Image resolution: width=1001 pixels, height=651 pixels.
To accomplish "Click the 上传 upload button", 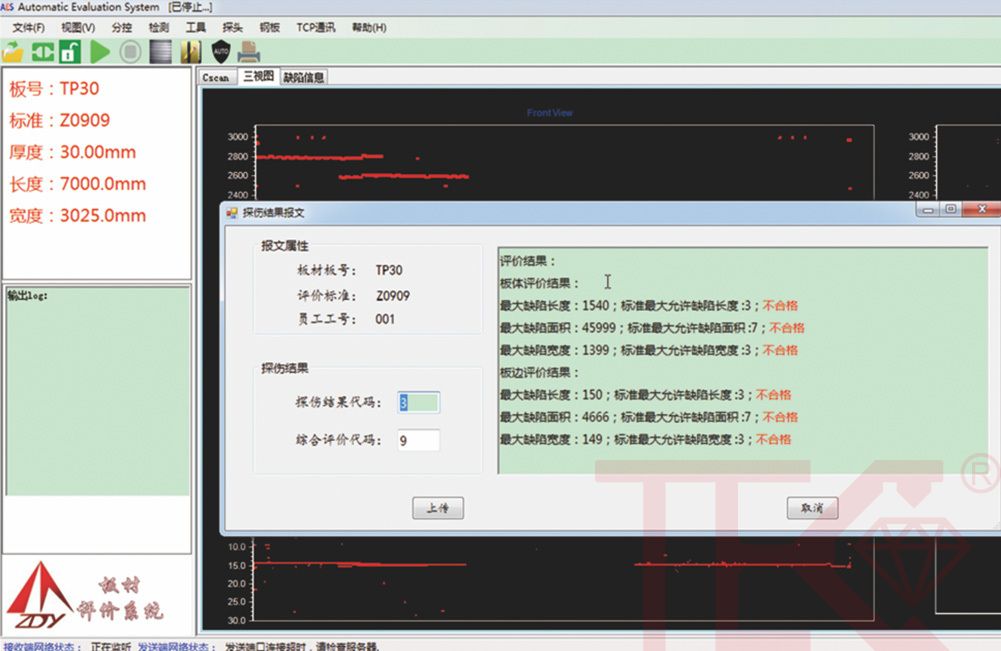I will coord(438,508).
